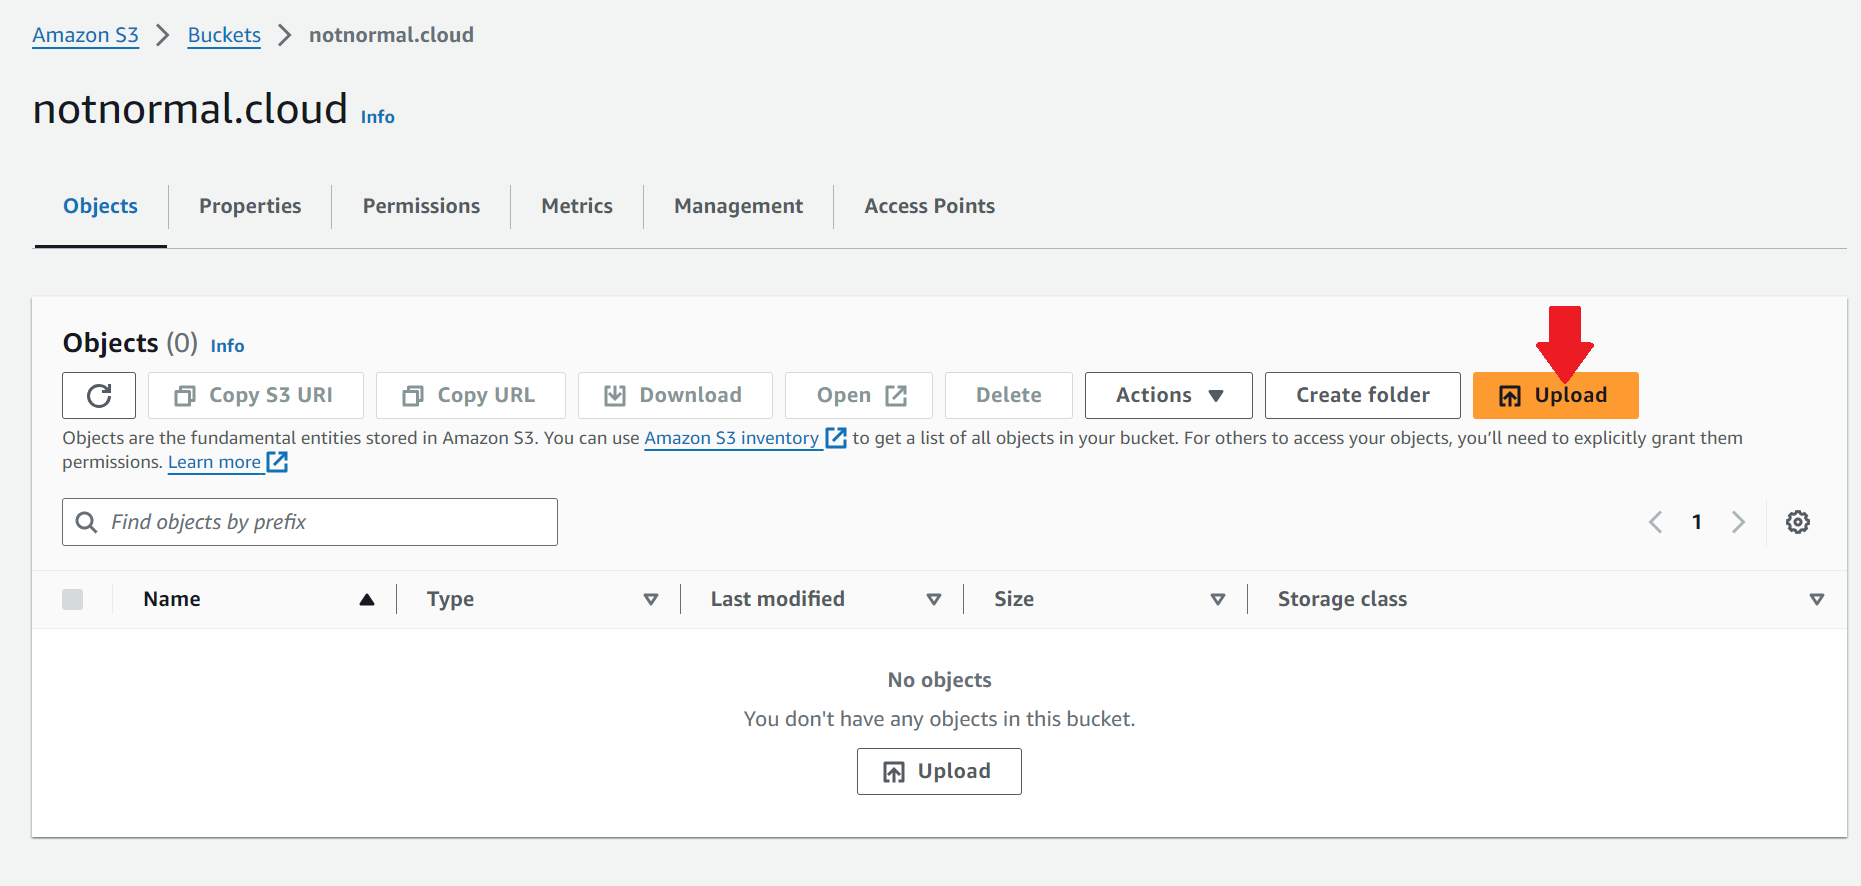Viewport: 1861px width, 886px height.
Task: Select the Management tab
Action: click(738, 206)
